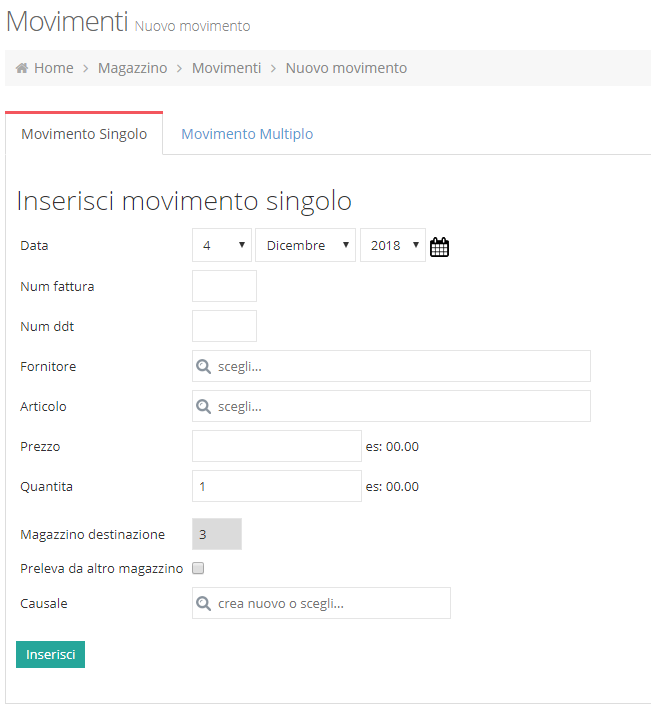Select the Movimento Singolo tab
The height and width of the screenshot is (715, 651).
84,134
